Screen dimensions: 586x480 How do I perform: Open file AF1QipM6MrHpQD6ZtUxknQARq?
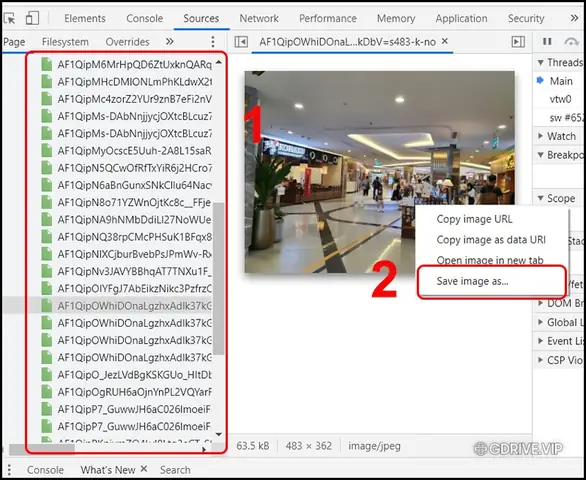[x=135, y=64]
